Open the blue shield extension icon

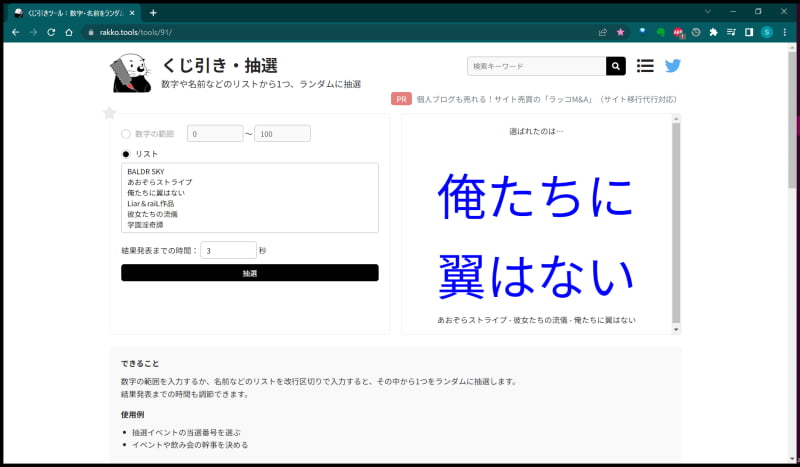(x=642, y=32)
